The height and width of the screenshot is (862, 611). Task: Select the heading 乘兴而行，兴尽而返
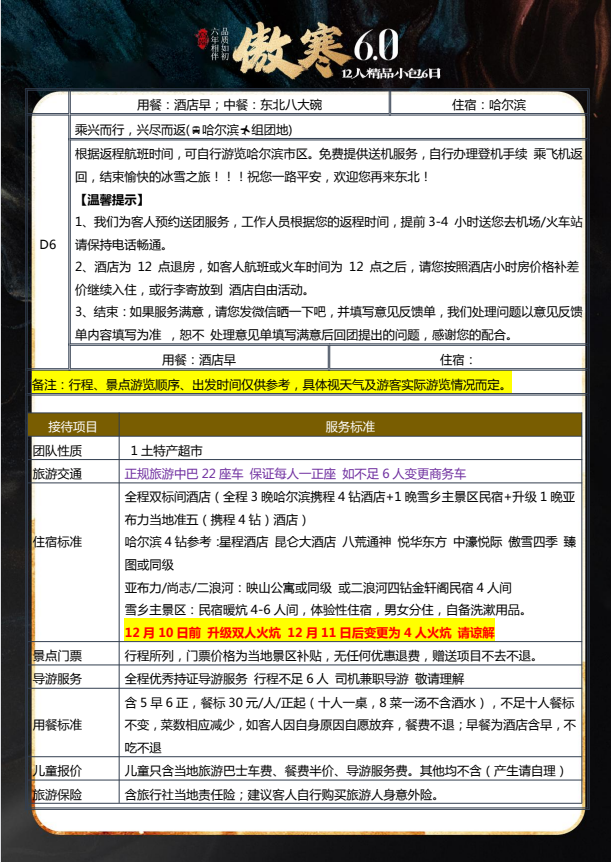131,130
